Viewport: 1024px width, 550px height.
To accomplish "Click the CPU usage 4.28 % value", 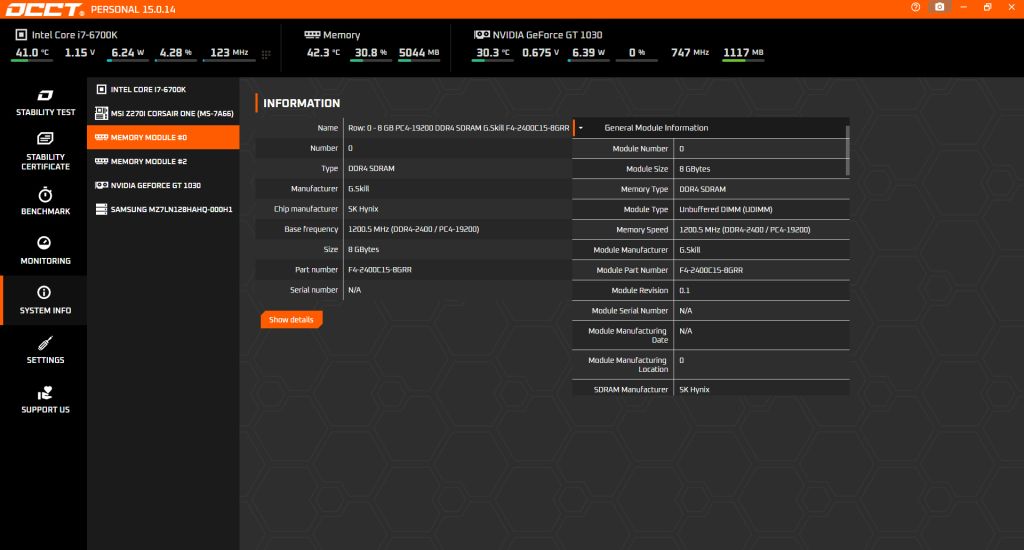I will [x=176, y=53].
